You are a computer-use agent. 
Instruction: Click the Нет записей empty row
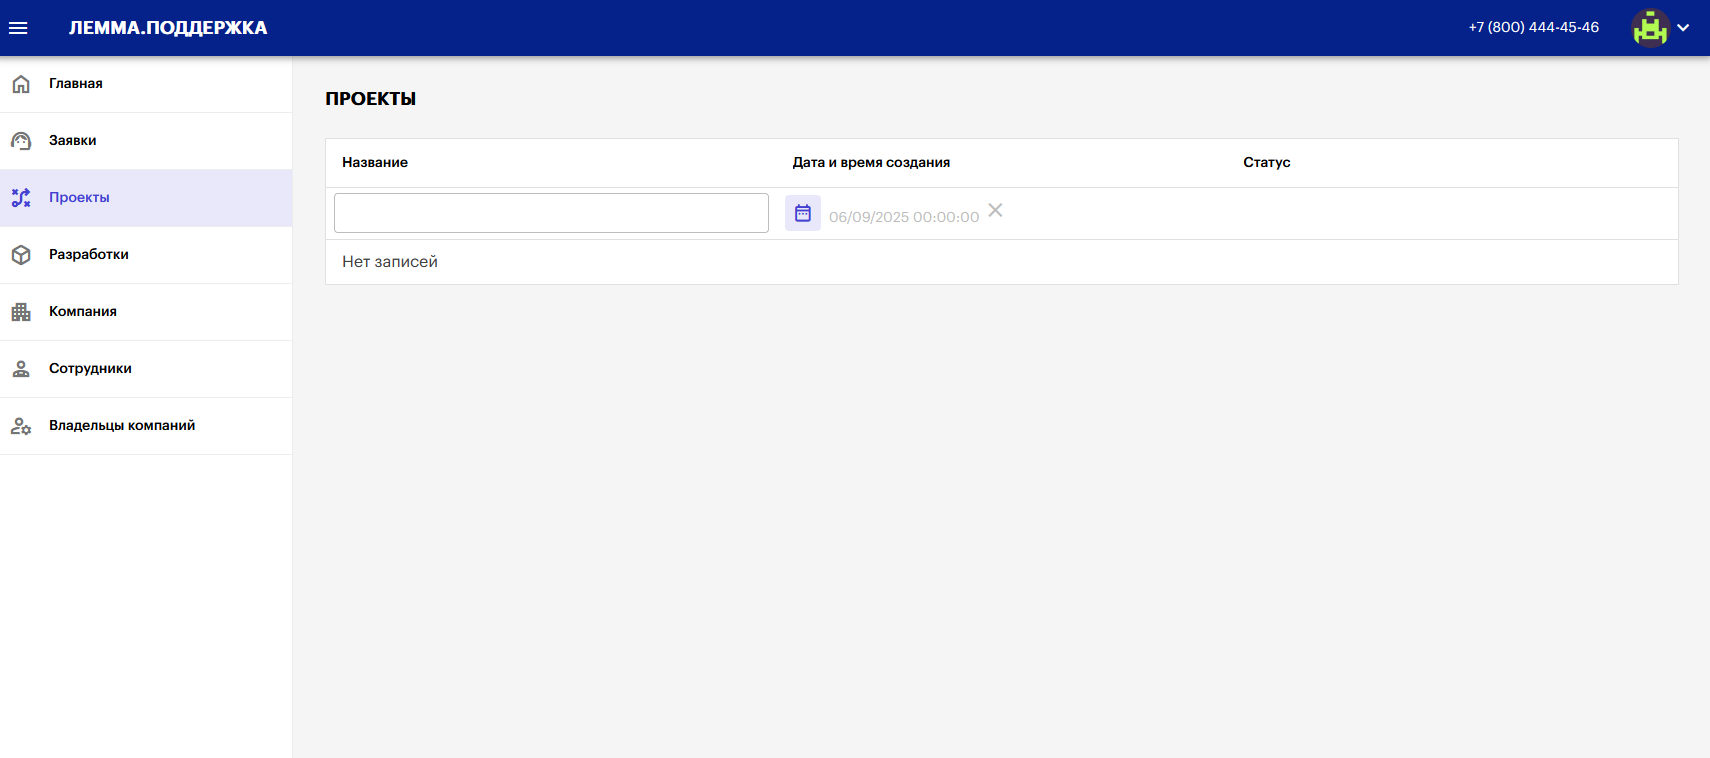click(390, 262)
